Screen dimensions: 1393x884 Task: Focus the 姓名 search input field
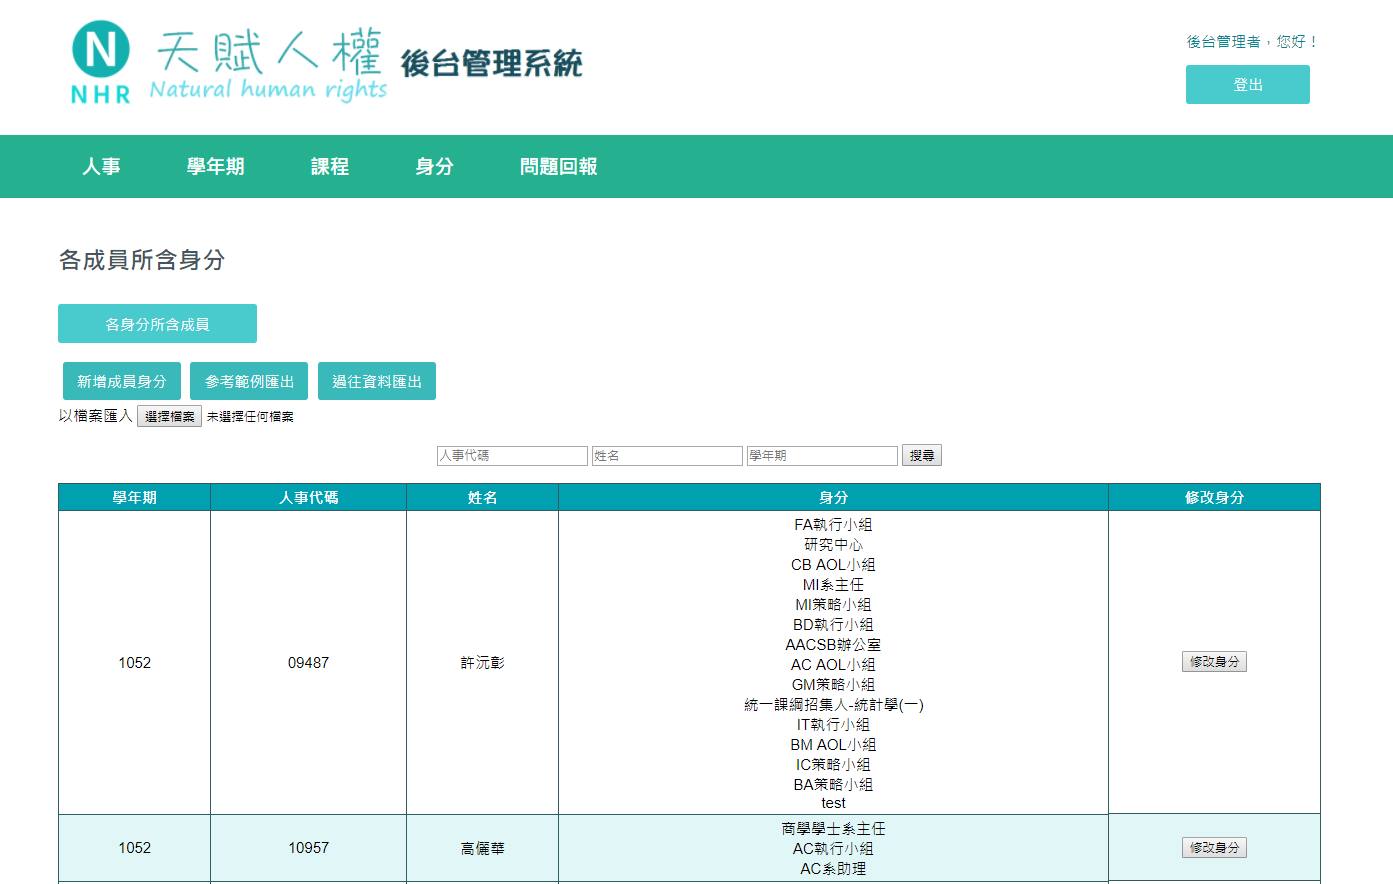coord(667,456)
